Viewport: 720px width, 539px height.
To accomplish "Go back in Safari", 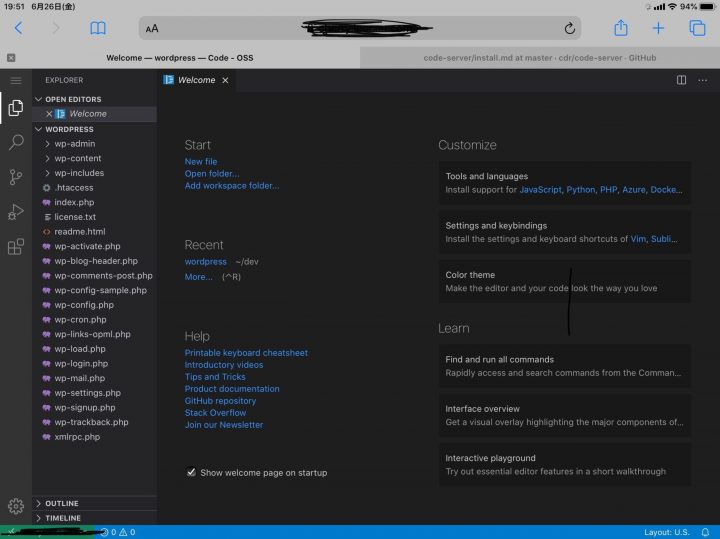I will click(18, 28).
